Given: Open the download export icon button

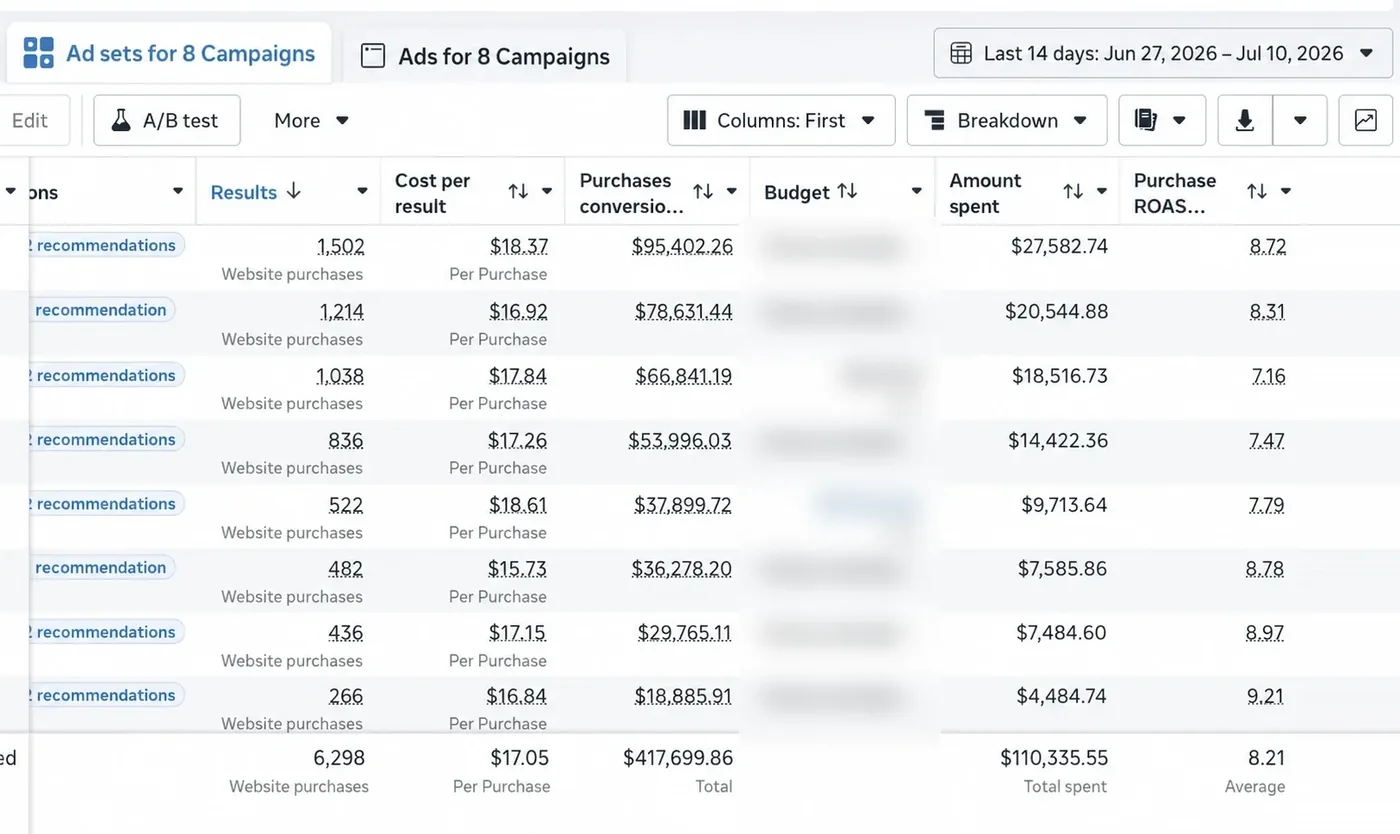Looking at the screenshot, I should [1245, 121].
